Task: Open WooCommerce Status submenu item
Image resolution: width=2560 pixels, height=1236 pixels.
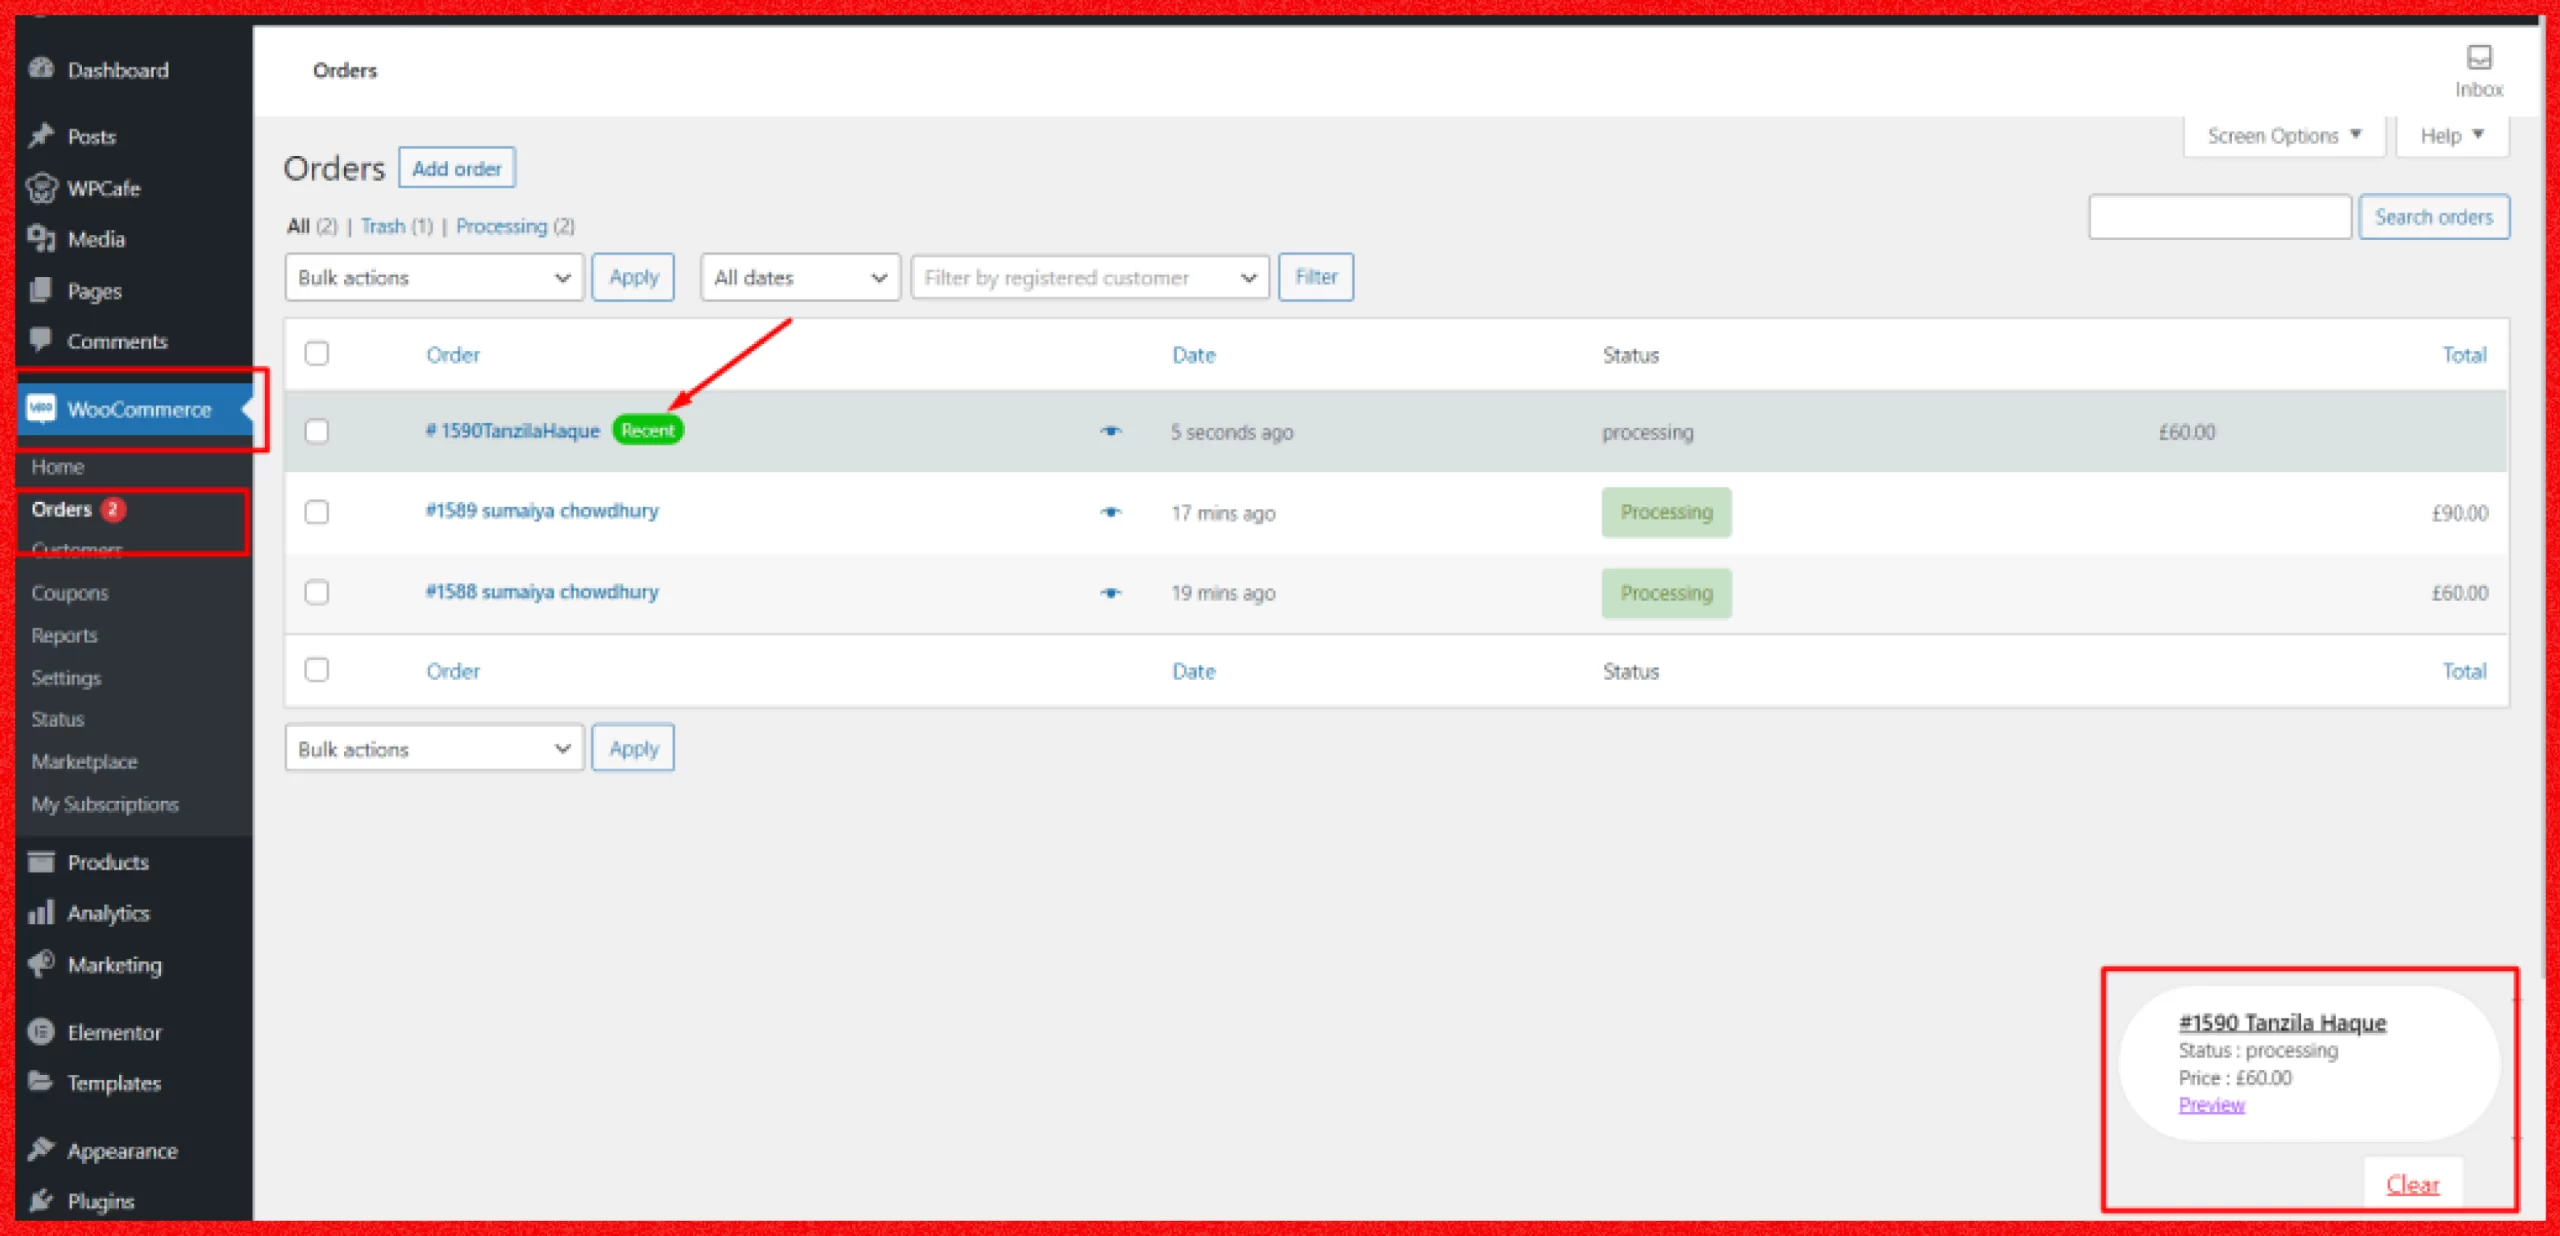Action: coord(58,719)
